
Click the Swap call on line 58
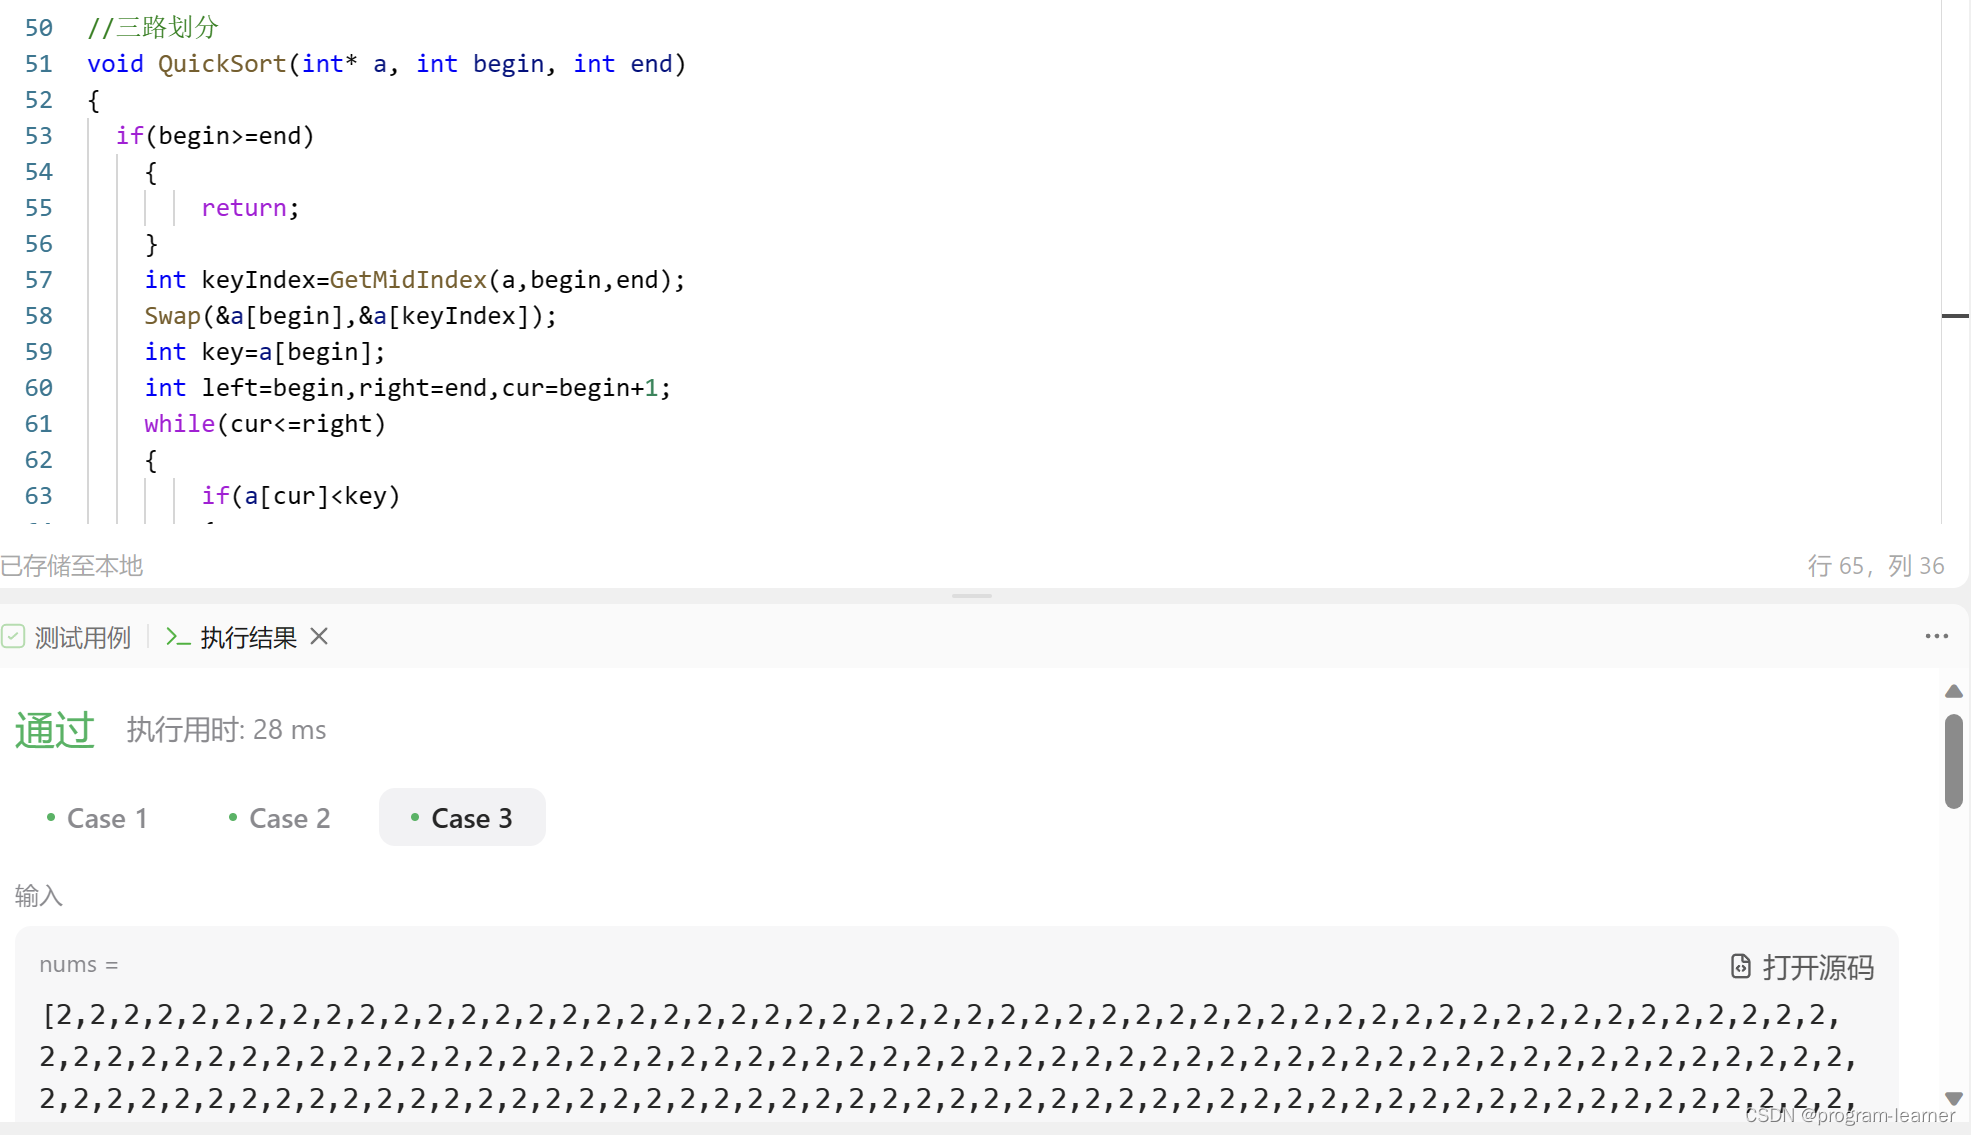coord(172,316)
